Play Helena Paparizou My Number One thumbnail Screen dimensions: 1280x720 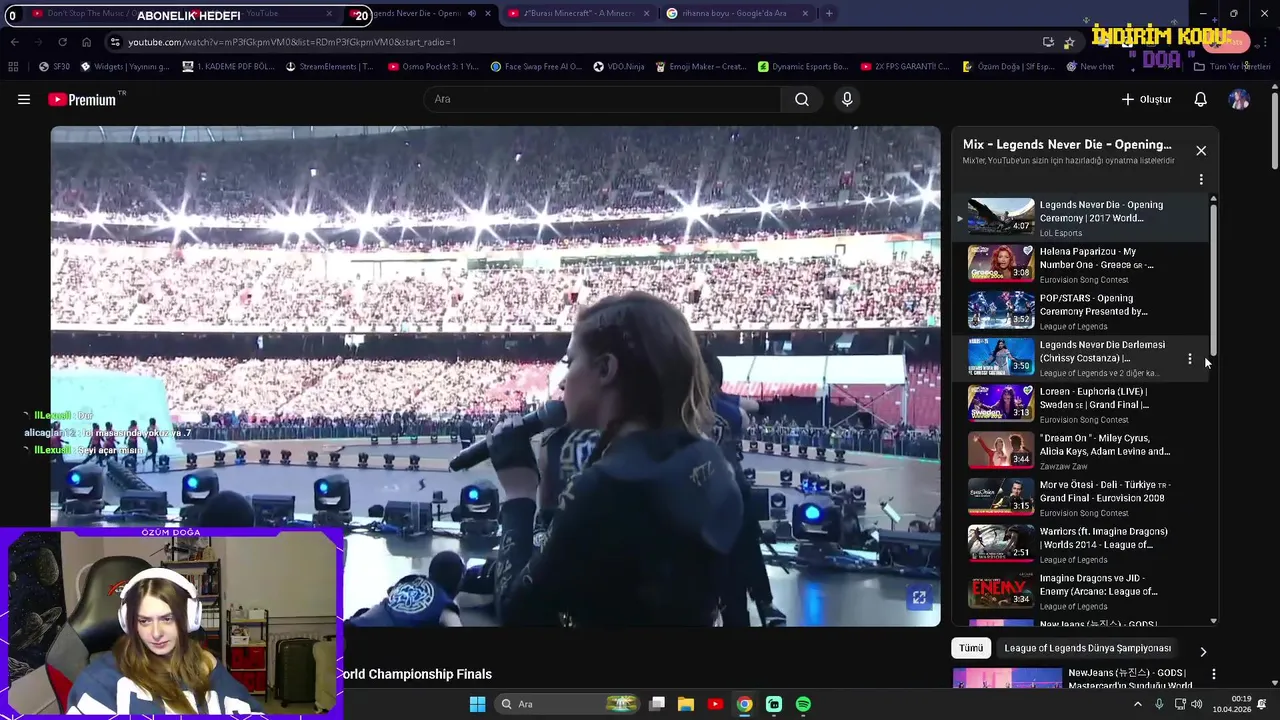tap(1001, 263)
